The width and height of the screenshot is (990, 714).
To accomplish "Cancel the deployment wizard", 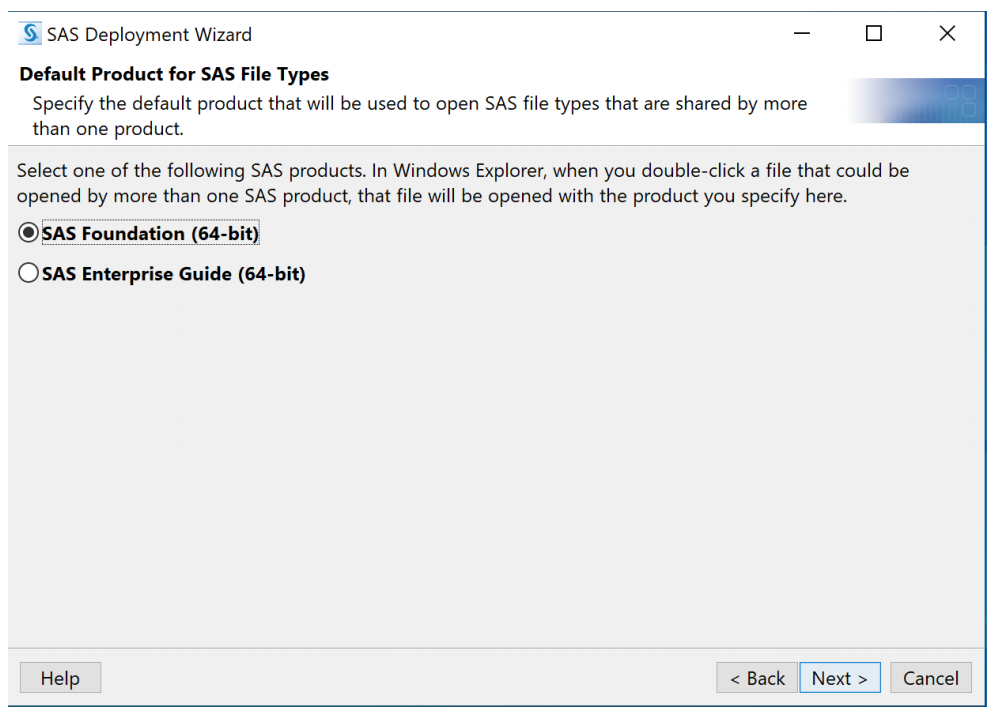I will pos(931,678).
